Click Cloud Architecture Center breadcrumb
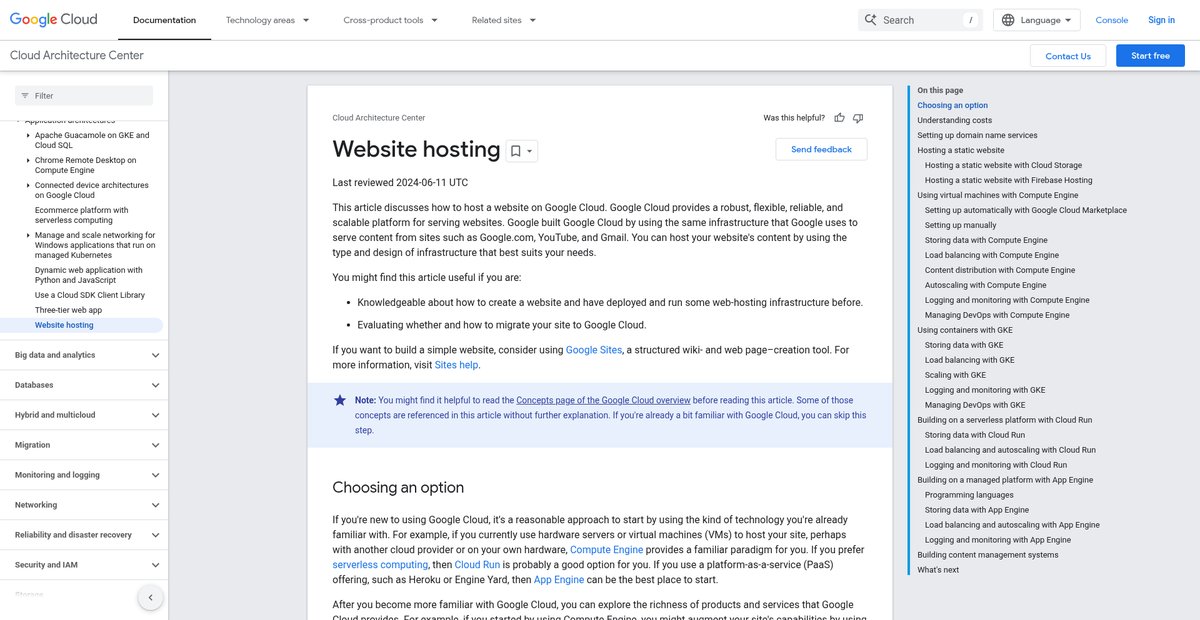The width and height of the screenshot is (1200, 620). point(379,118)
